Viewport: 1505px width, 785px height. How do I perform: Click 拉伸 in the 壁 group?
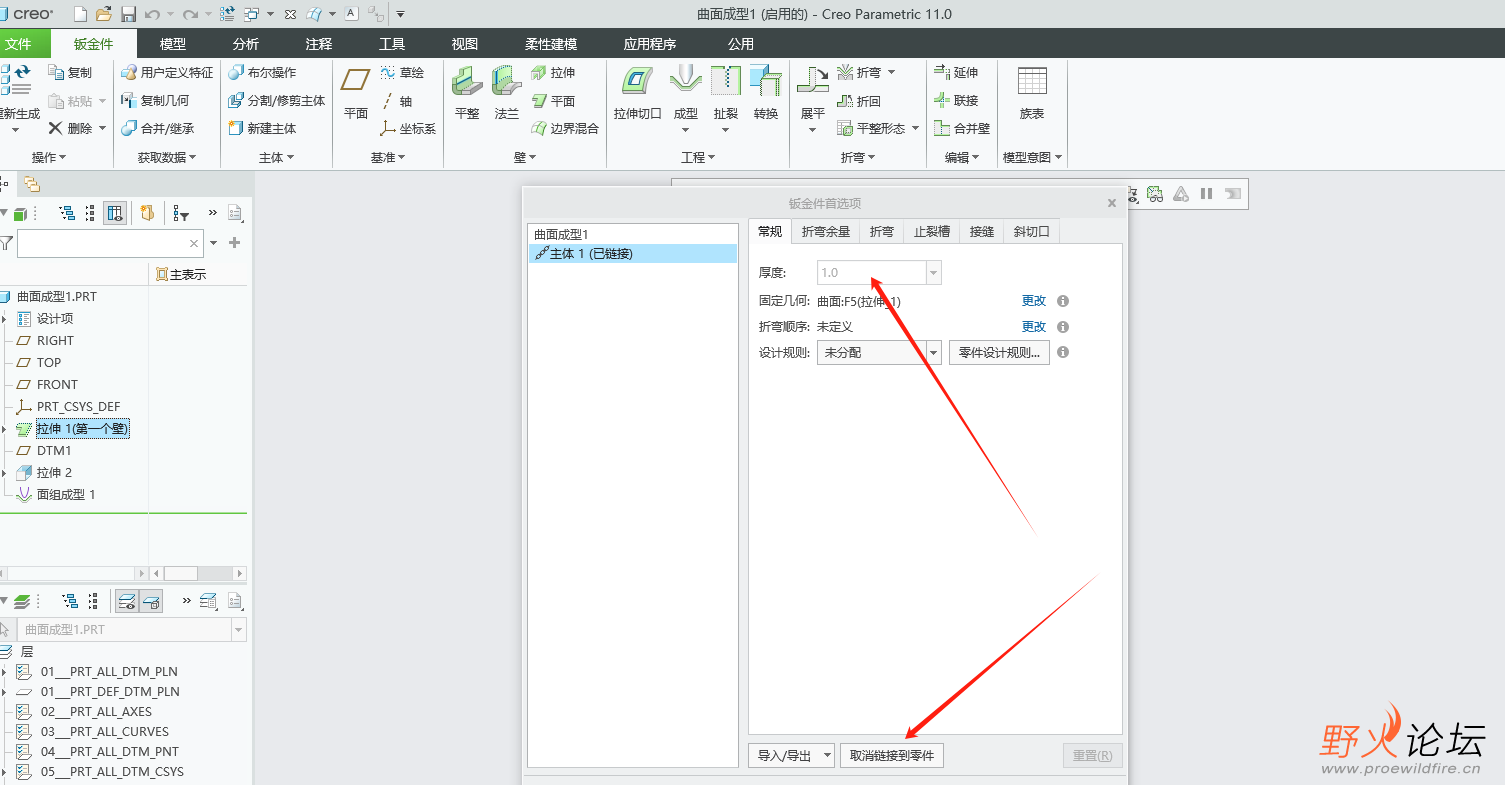[x=553, y=72]
